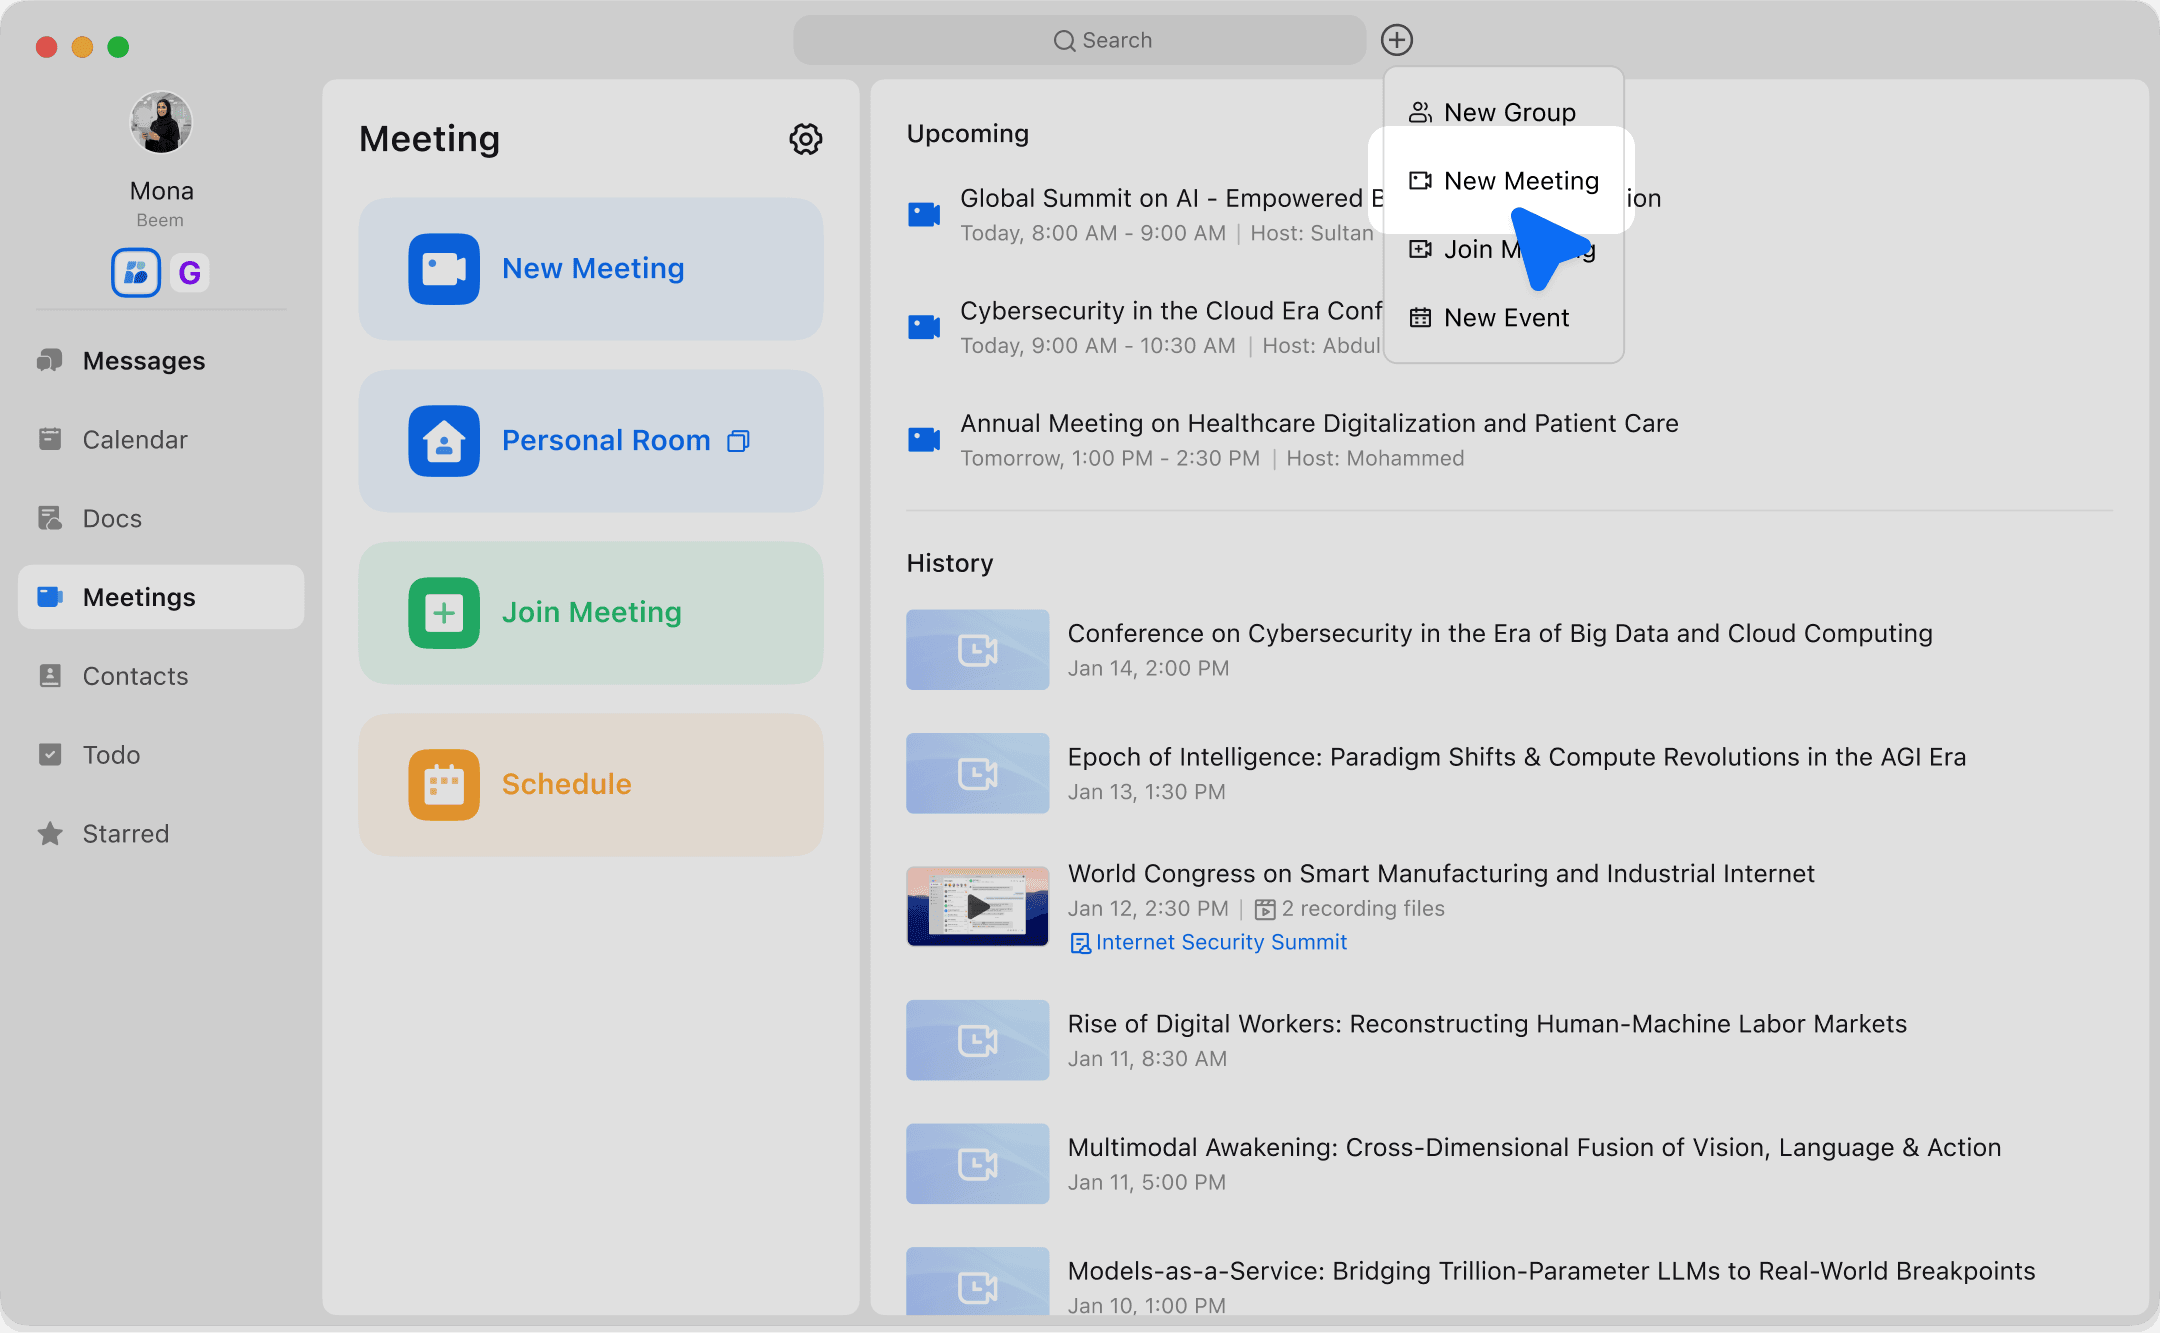2160x1333 pixels.
Task: Click the plus icon next to Search
Action: coord(1396,40)
